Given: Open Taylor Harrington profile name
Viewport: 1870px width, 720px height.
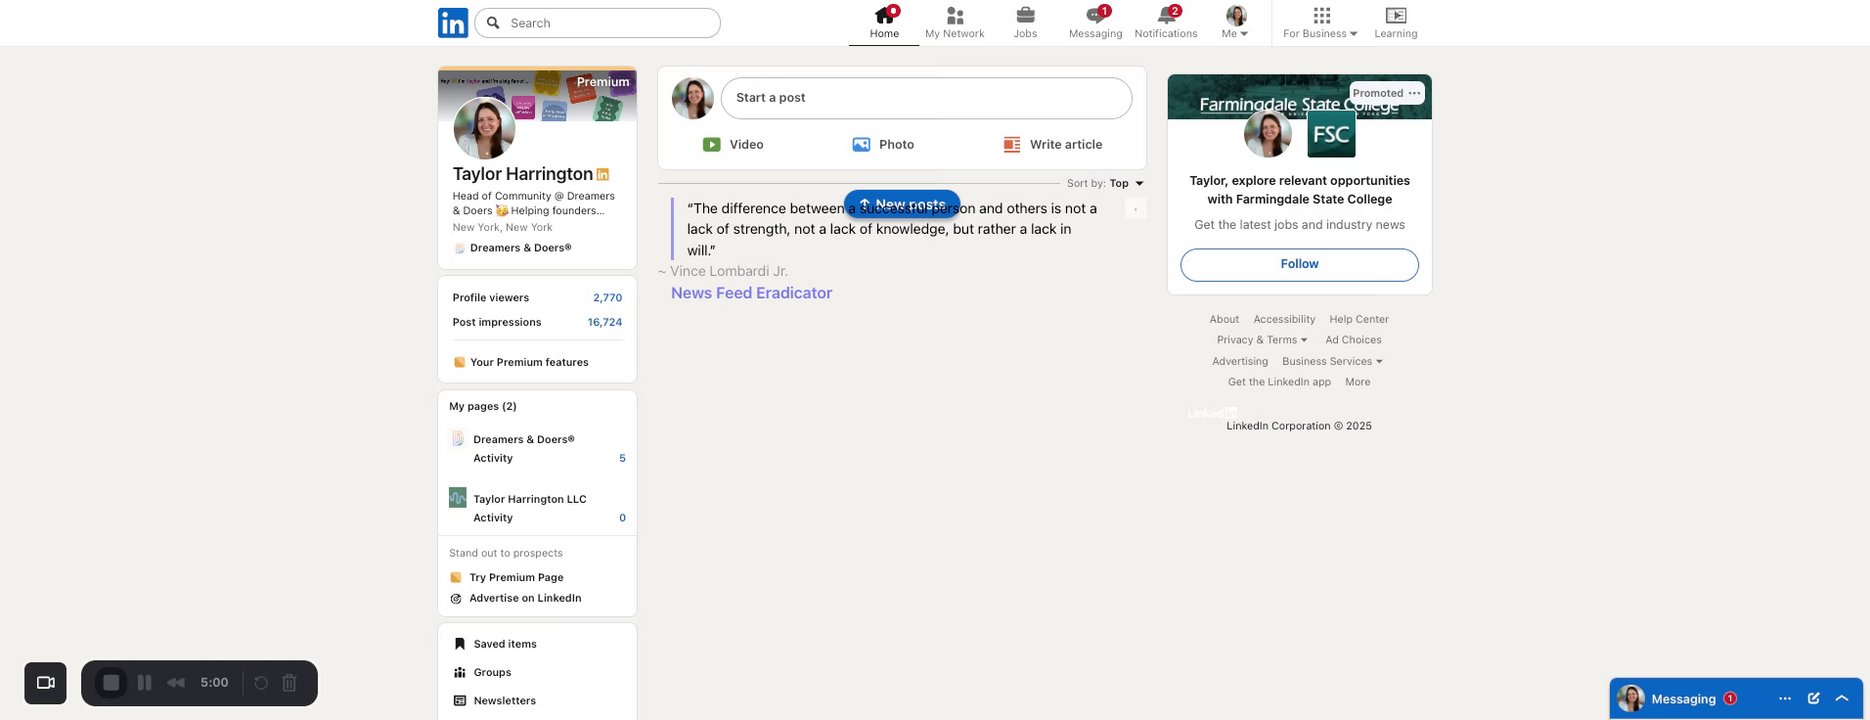Looking at the screenshot, I should click(x=522, y=174).
